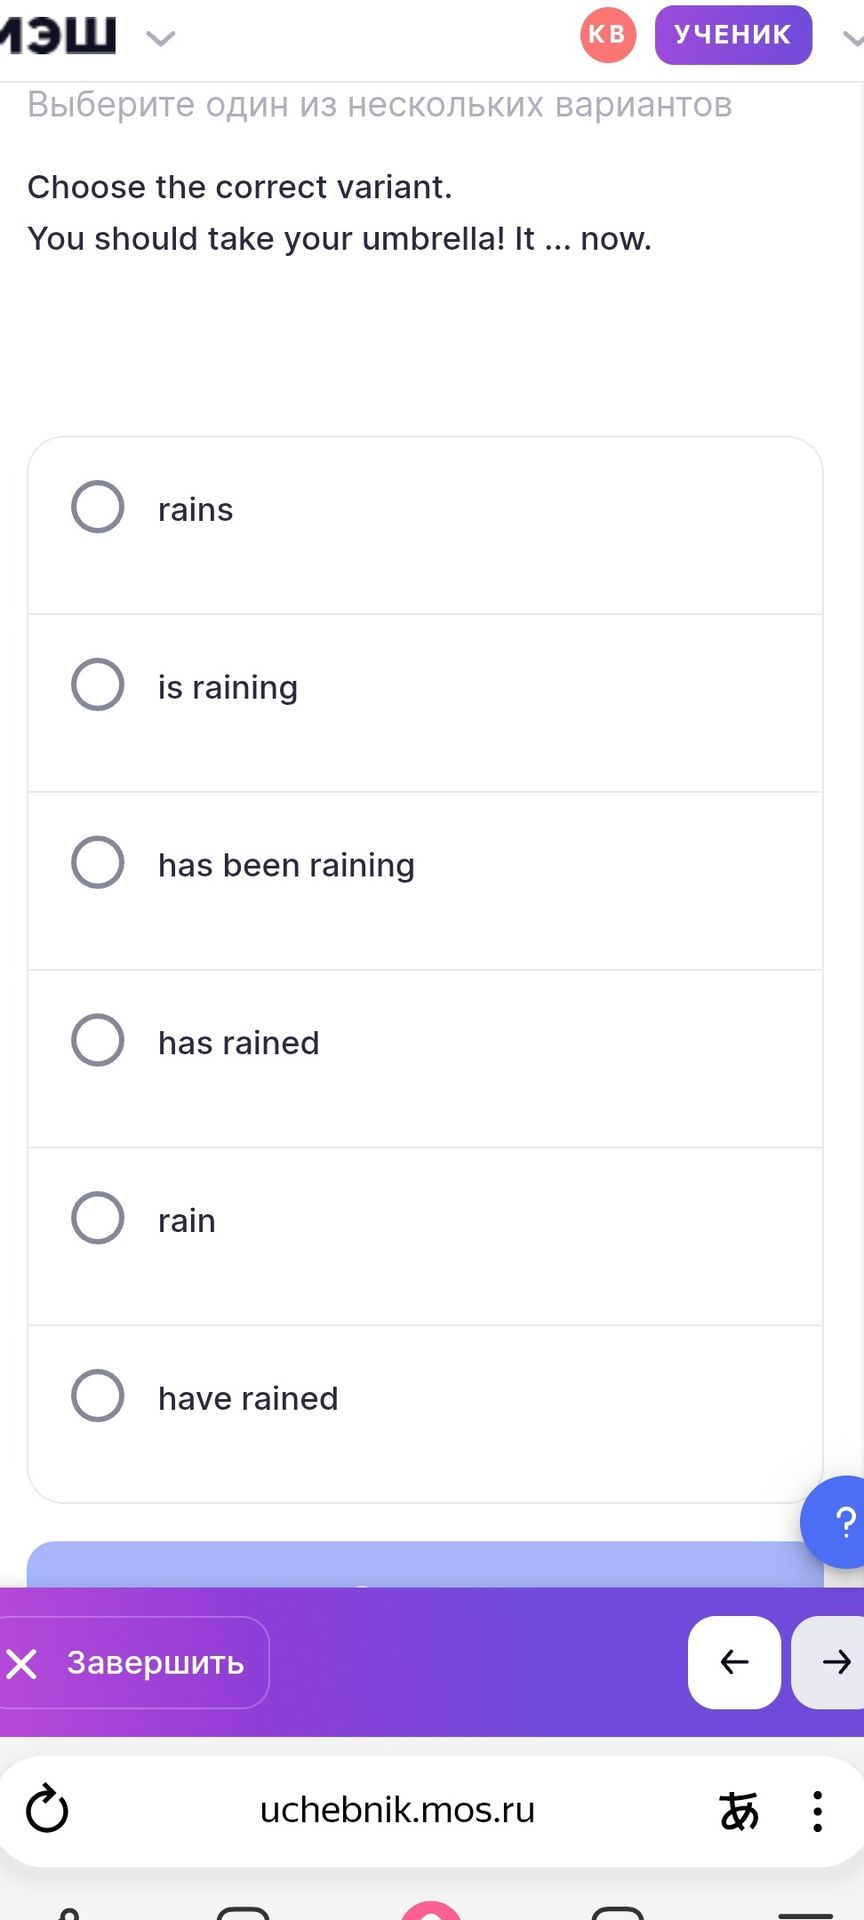864x1920 pixels.
Task: Click the uchebnik.mos.ru address bar
Action: 397,1810
